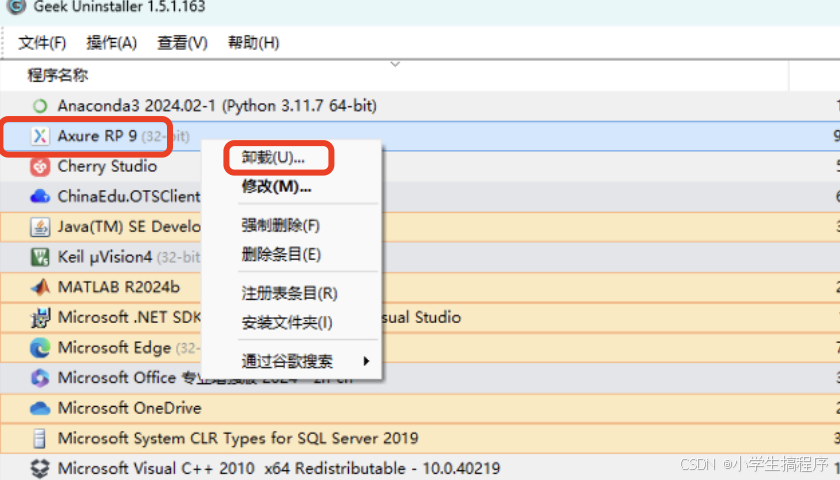Click the Microsoft Office icon
The height and width of the screenshot is (480, 840).
coord(40,378)
